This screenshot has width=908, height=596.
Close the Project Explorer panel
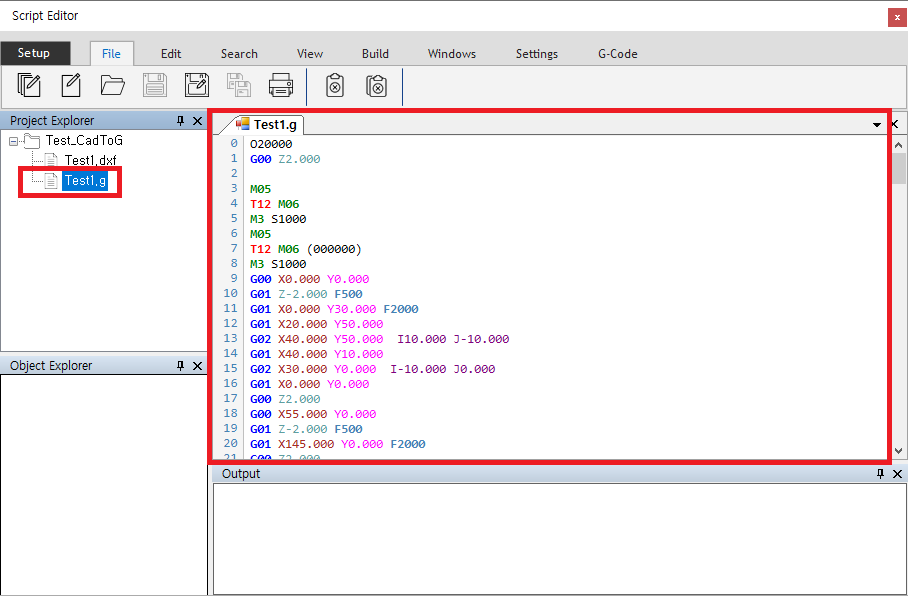197,121
